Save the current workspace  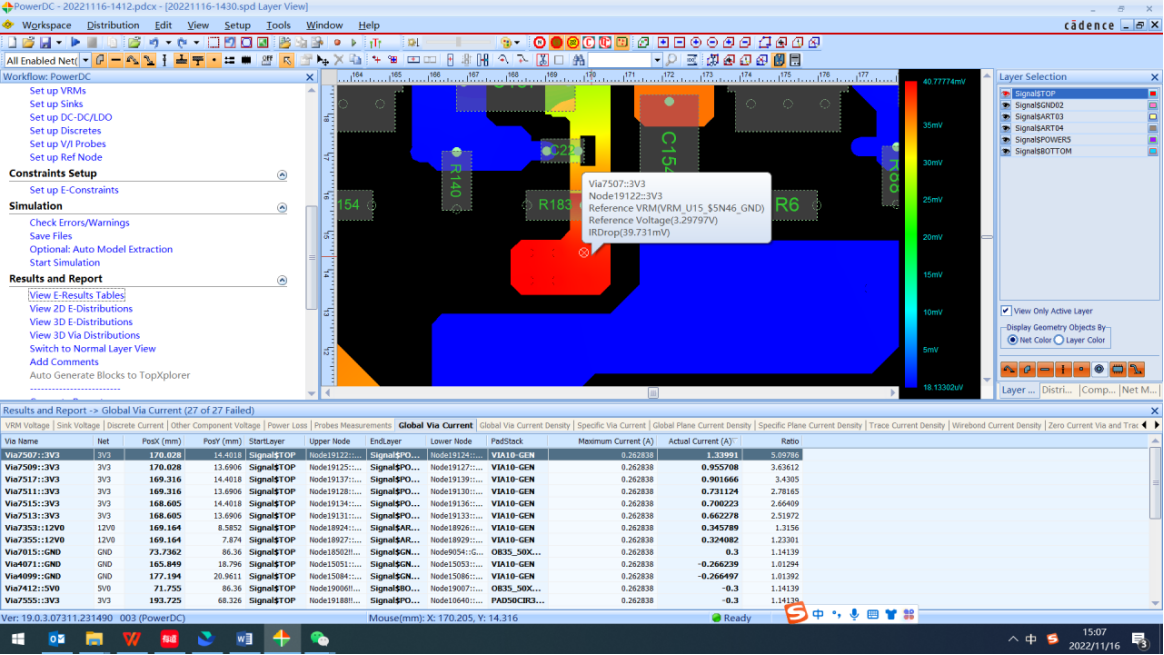(x=45, y=42)
